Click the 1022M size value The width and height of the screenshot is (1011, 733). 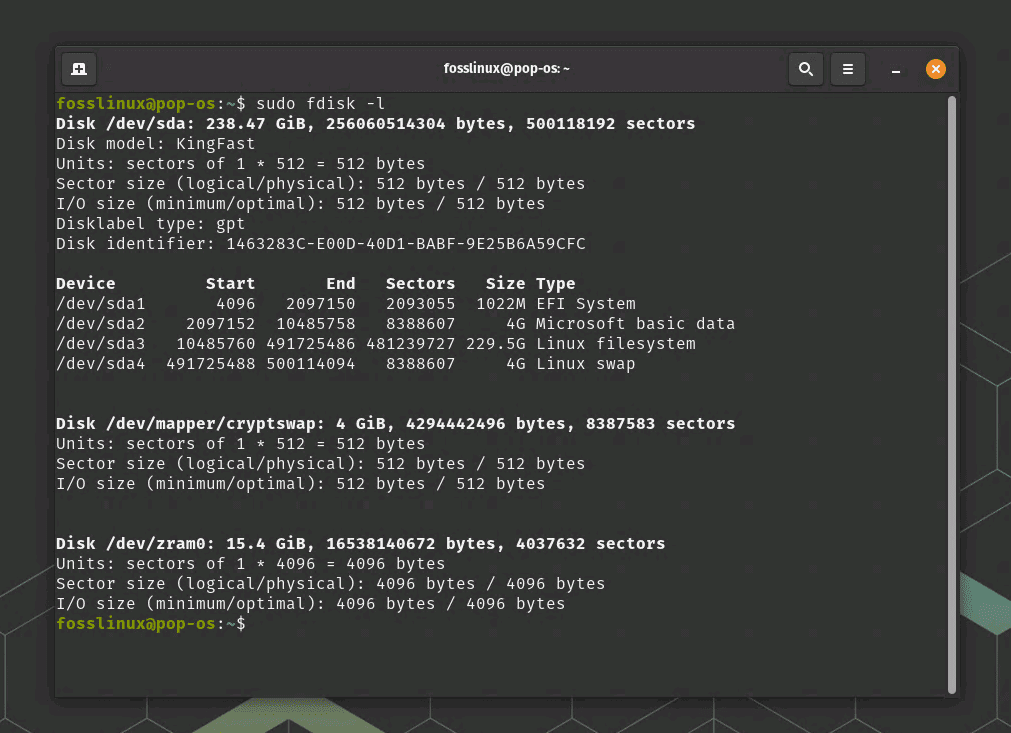(x=500, y=303)
